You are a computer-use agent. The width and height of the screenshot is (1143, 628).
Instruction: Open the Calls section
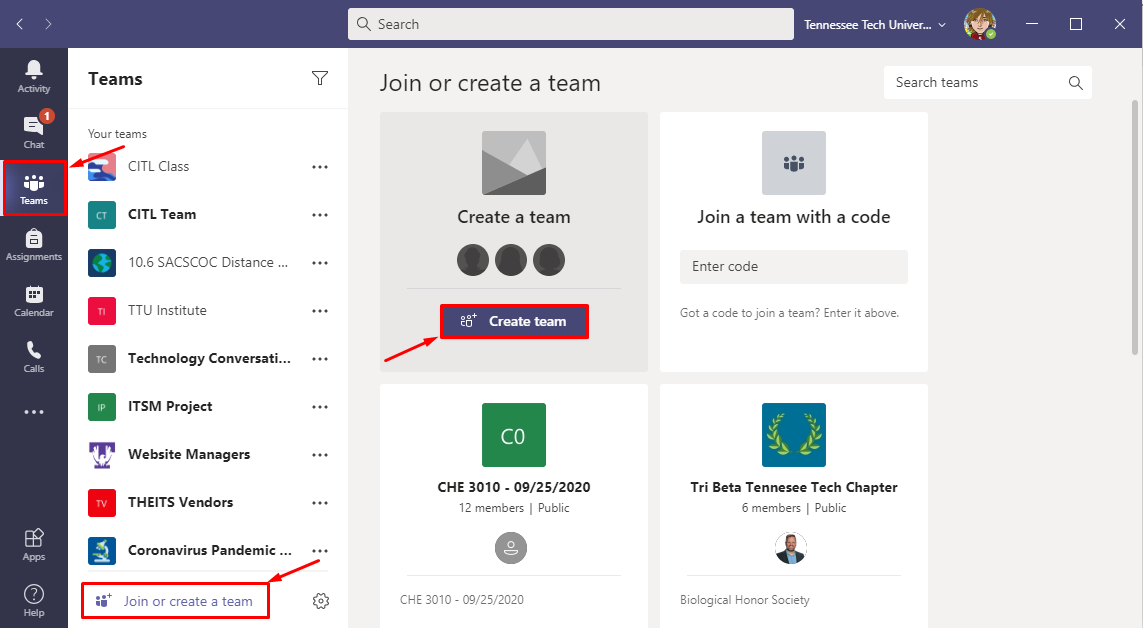[x=34, y=356]
